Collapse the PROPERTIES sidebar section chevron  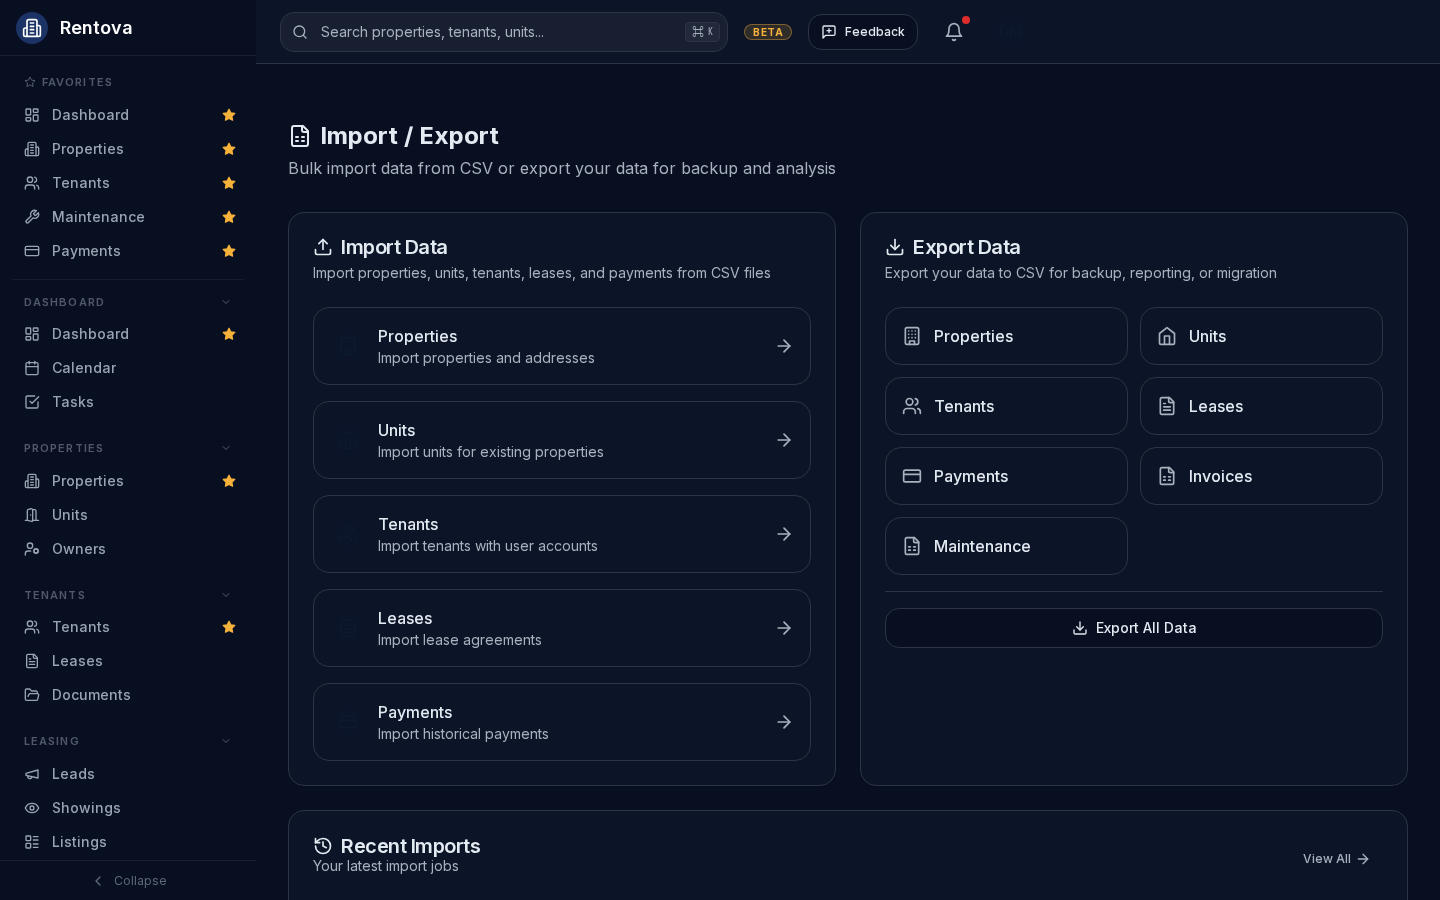226,448
